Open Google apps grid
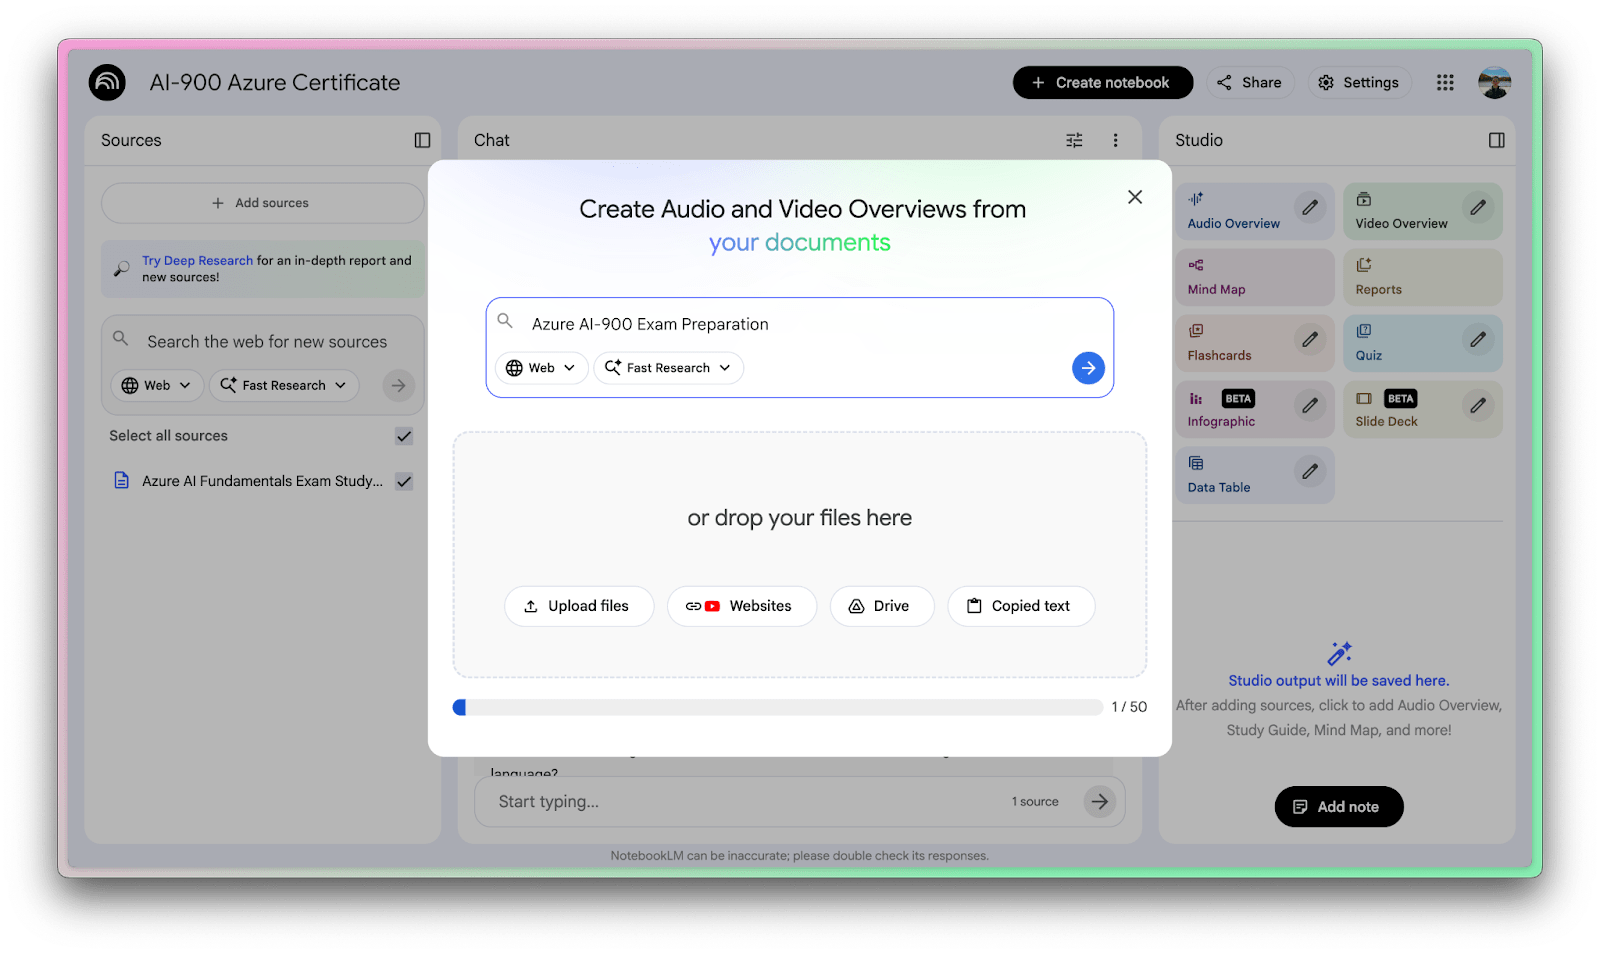This screenshot has height=954, width=1600. 1445,82
